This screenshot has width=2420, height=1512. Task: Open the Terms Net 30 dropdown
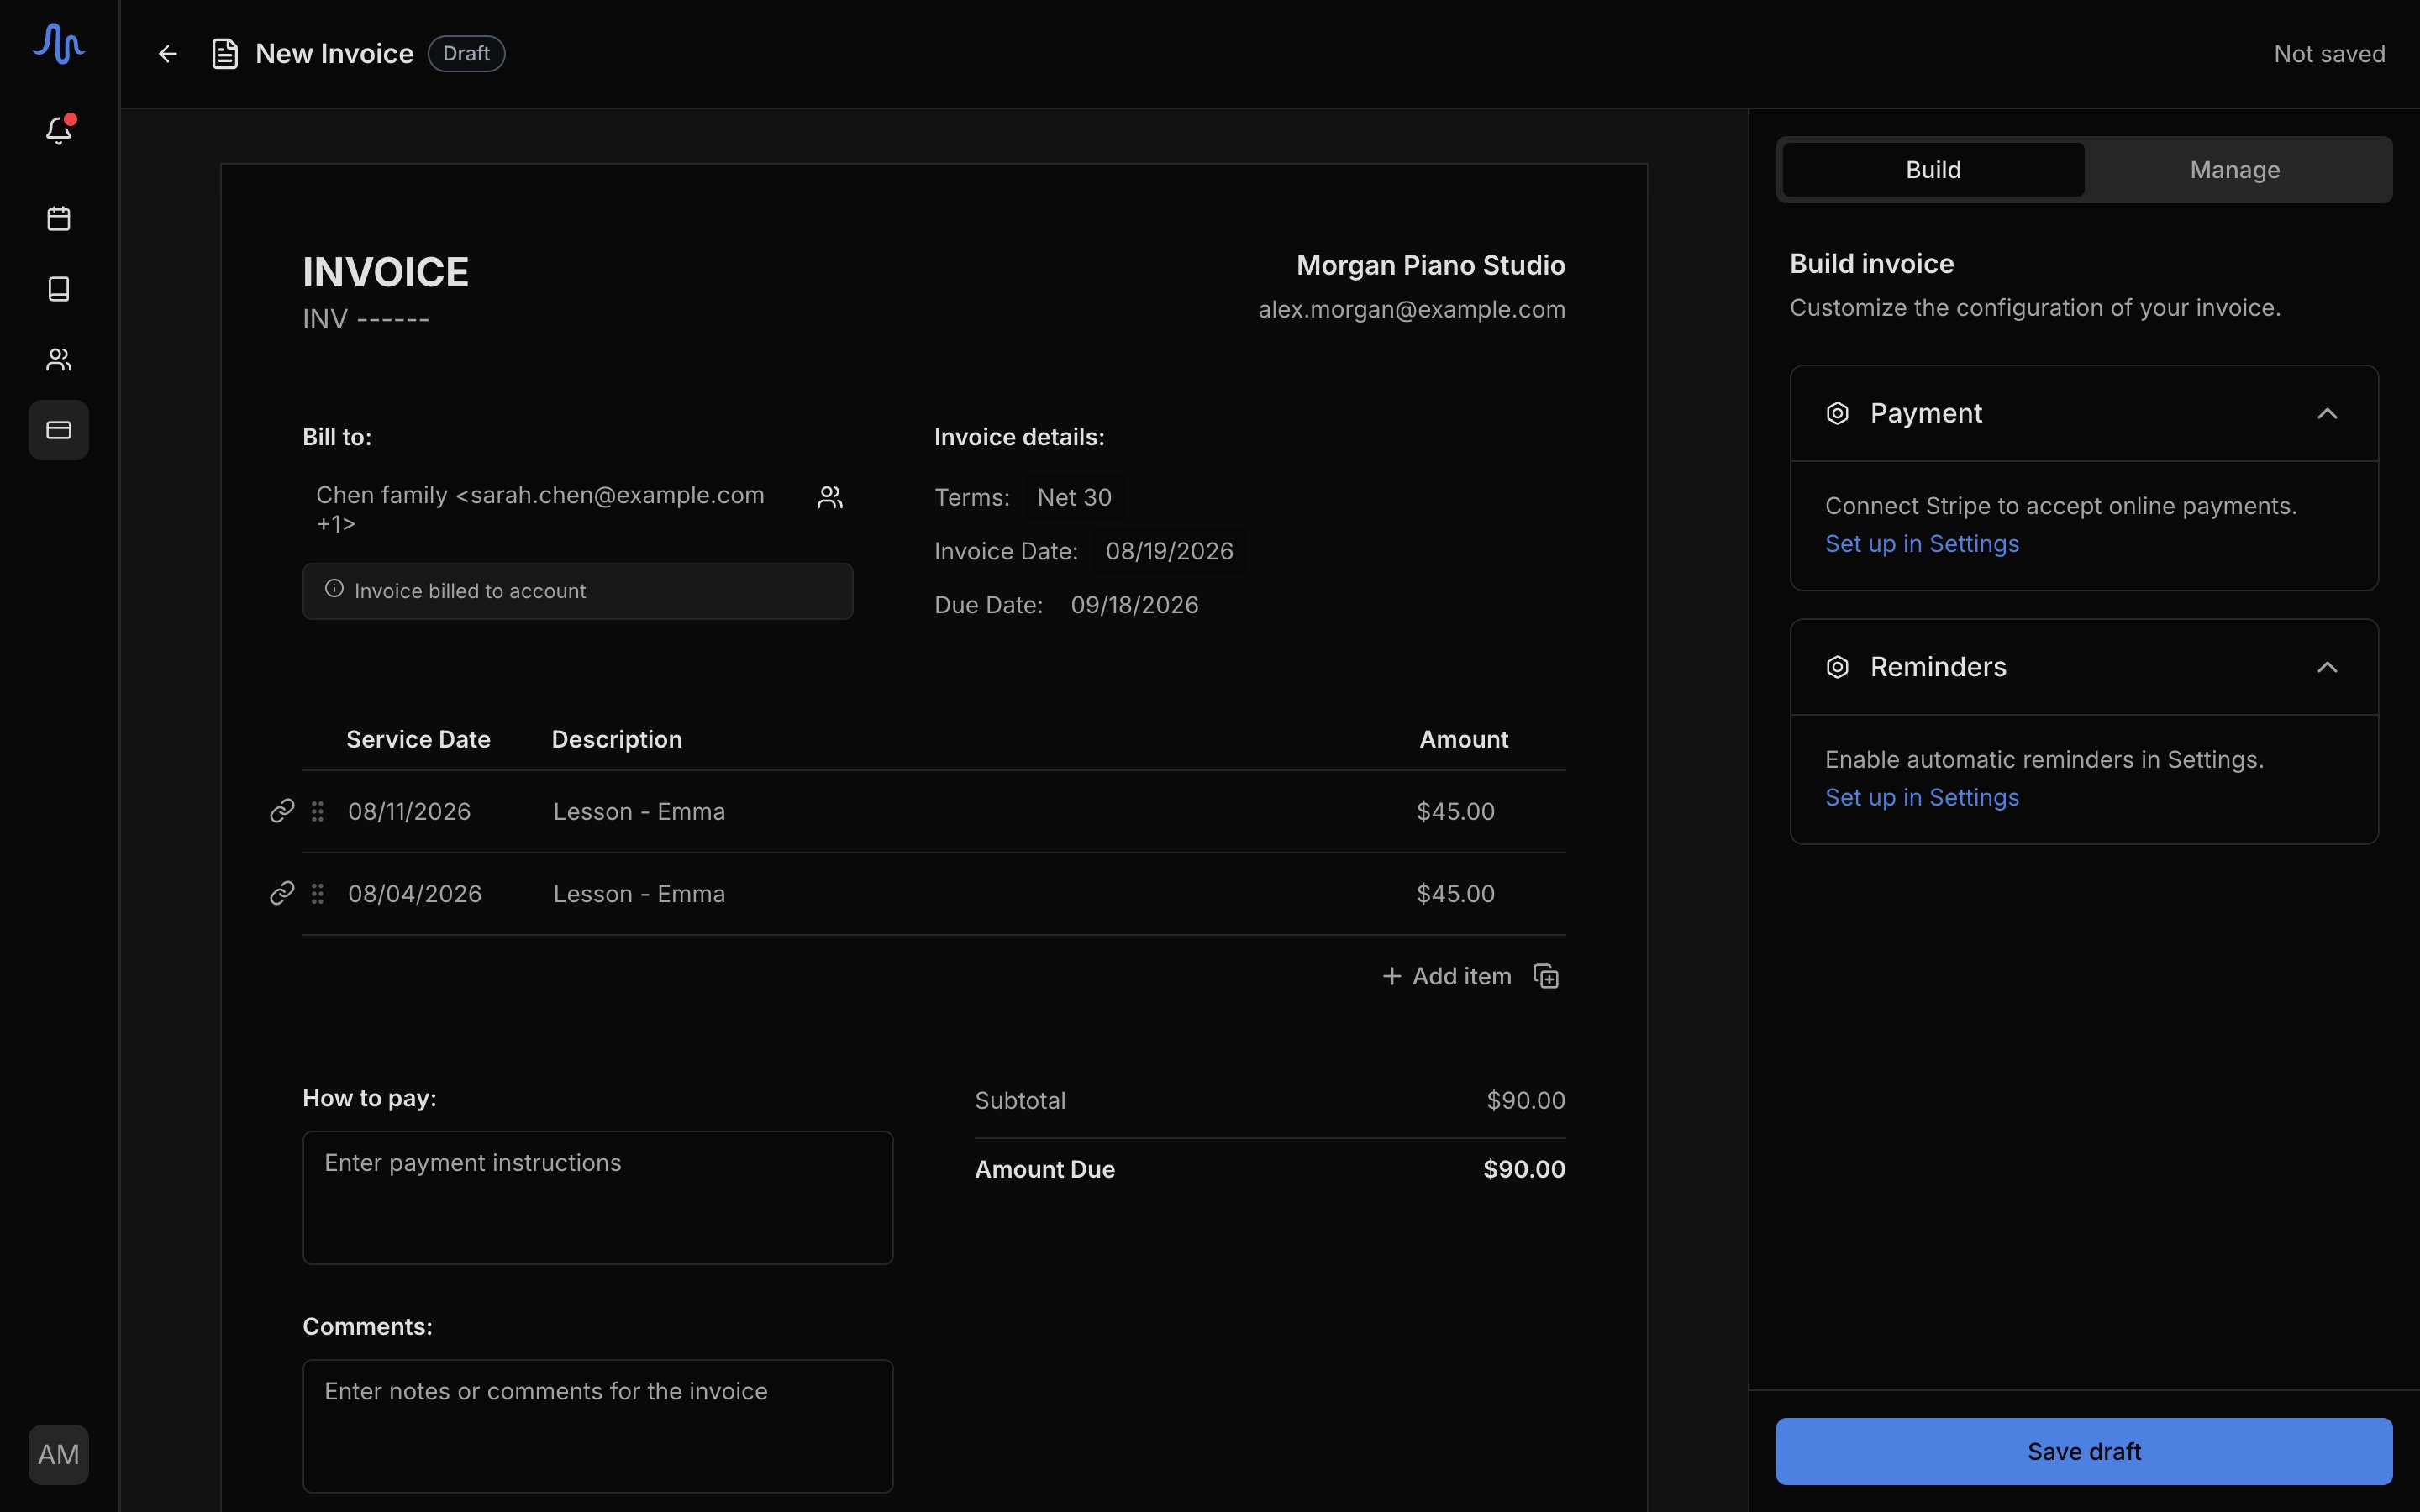point(1074,497)
